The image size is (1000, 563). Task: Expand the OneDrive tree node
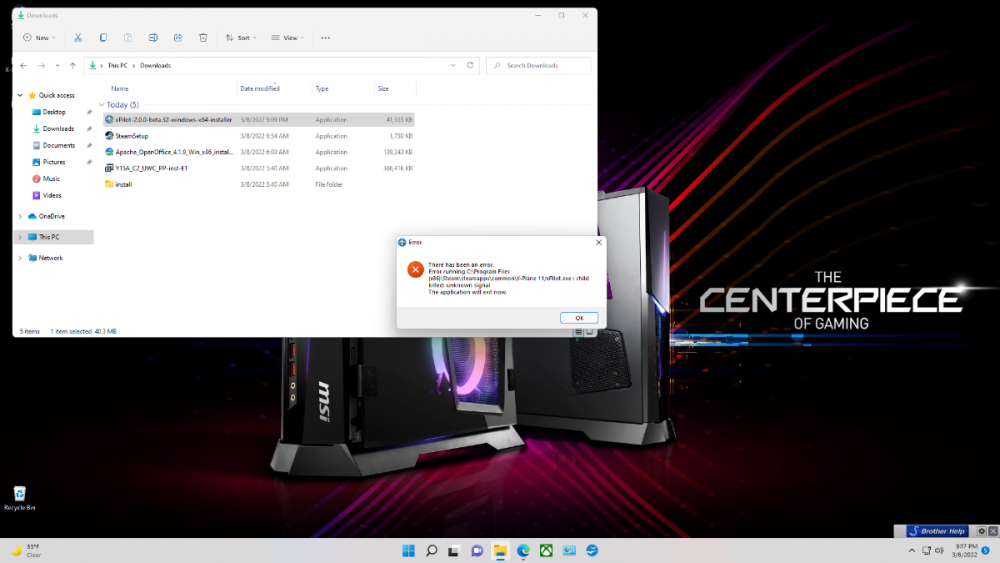click(x=20, y=216)
